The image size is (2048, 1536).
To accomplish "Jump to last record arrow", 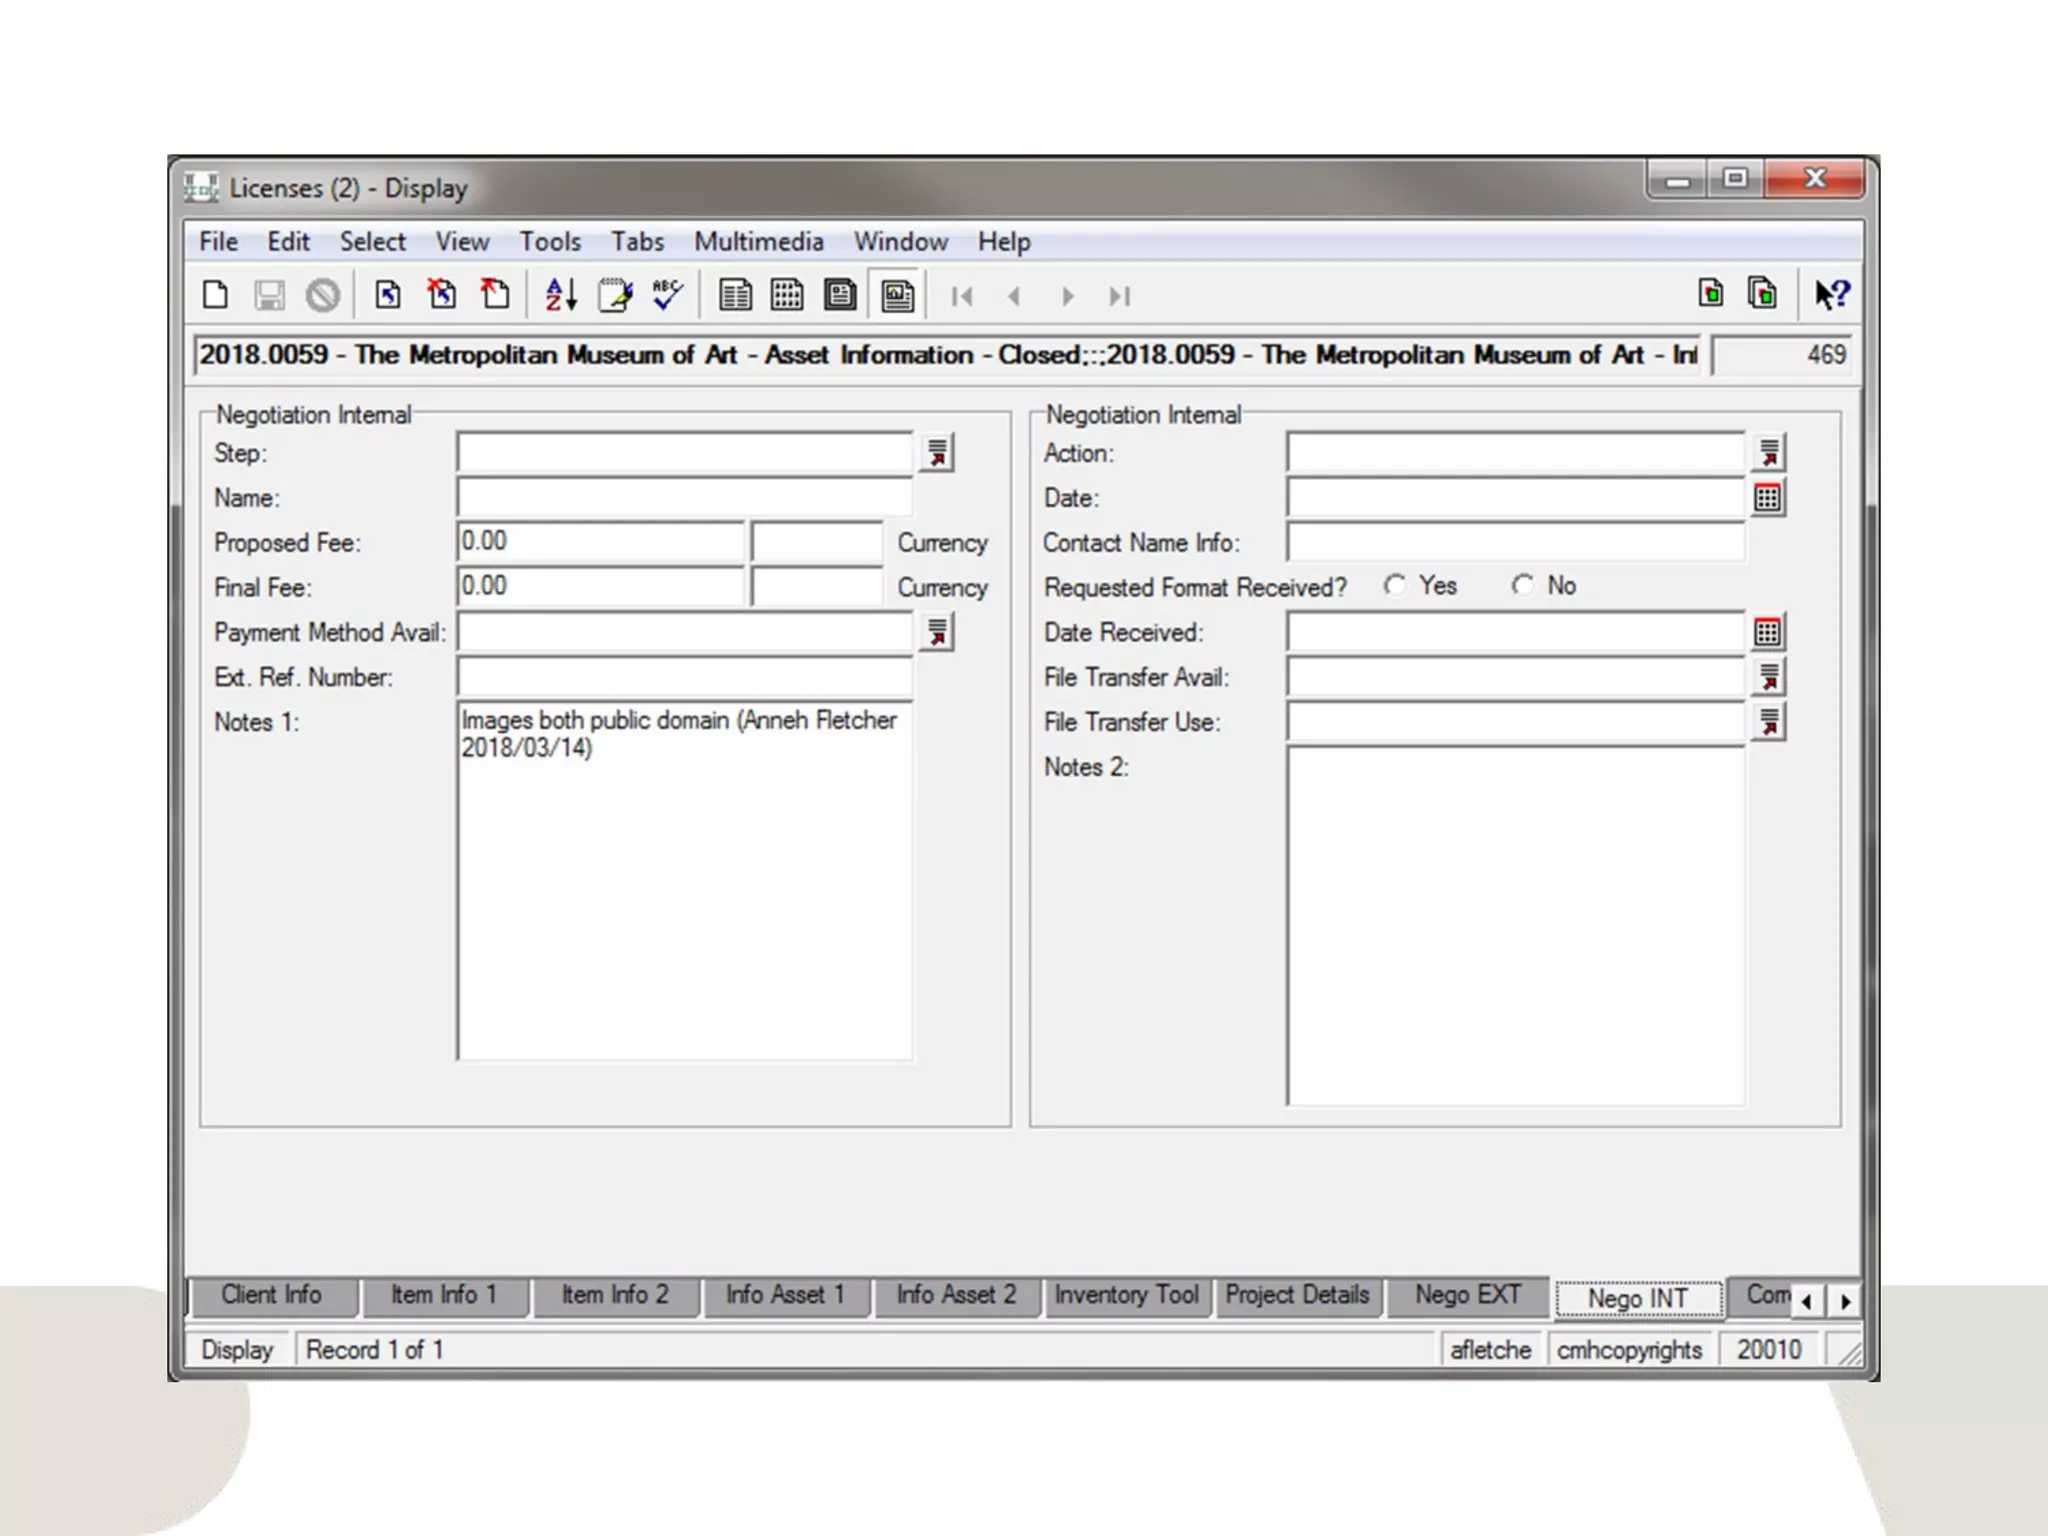I will point(1119,296).
